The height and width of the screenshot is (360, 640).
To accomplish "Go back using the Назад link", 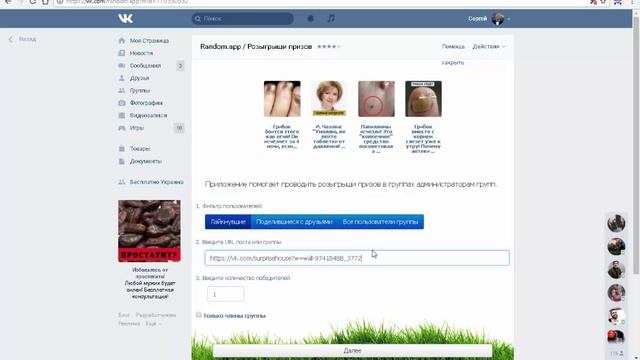I will click(22, 39).
